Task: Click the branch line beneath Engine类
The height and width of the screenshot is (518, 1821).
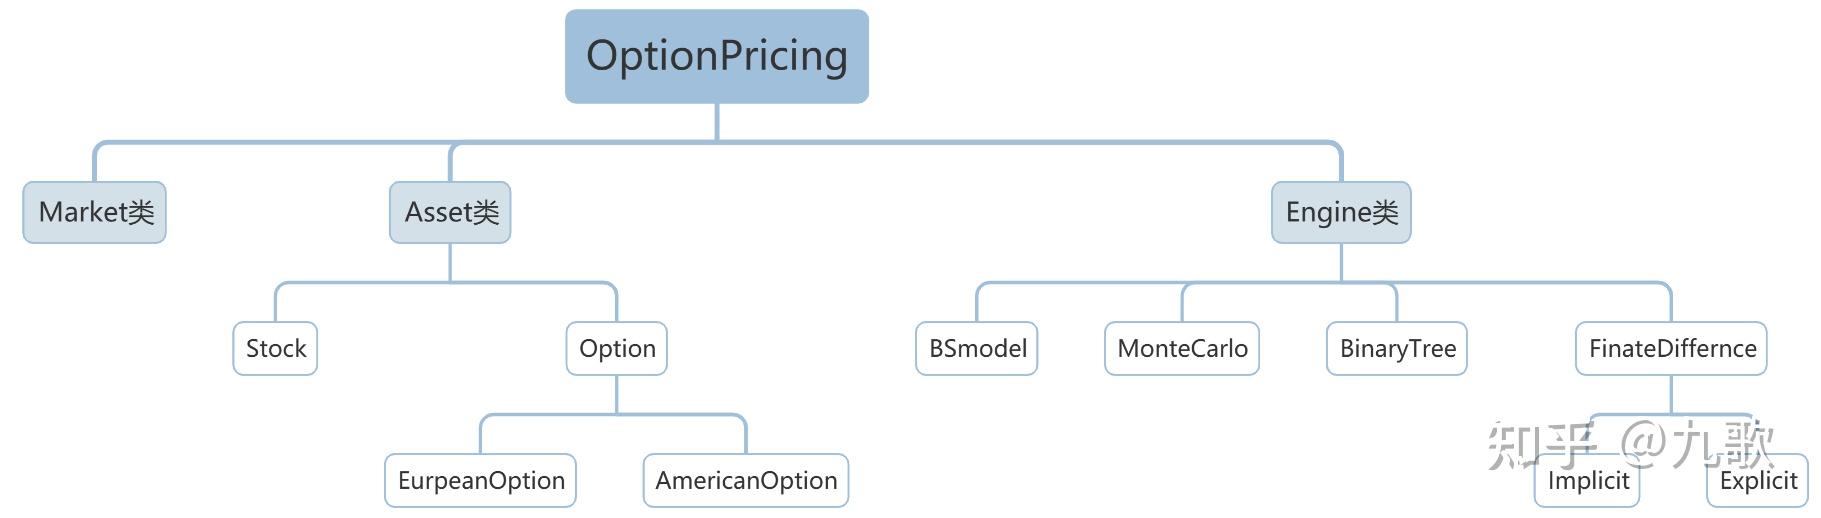Action: pyautogui.click(x=1341, y=262)
